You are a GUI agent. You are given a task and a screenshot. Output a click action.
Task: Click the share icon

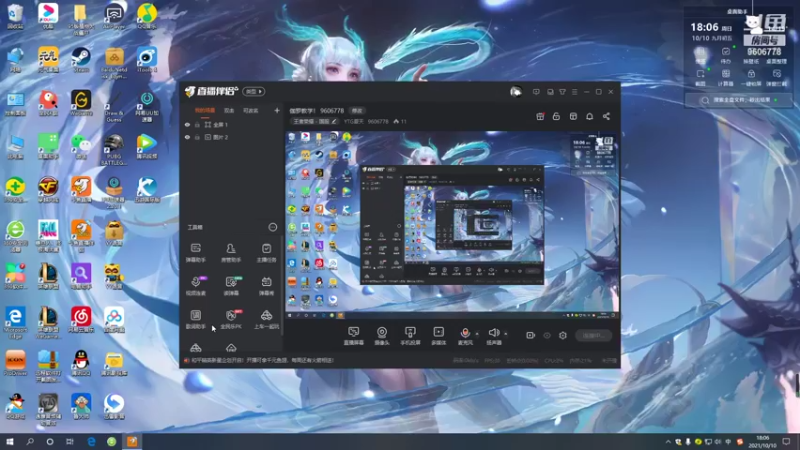click(x=606, y=116)
